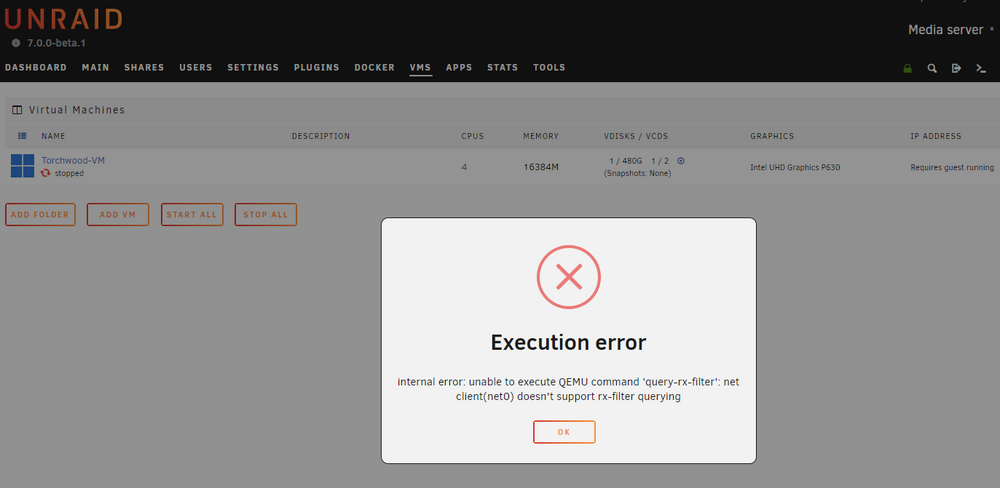Click the logout icon in header
Image resolution: width=1000 pixels, height=488 pixels.
(x=956, y=68)
